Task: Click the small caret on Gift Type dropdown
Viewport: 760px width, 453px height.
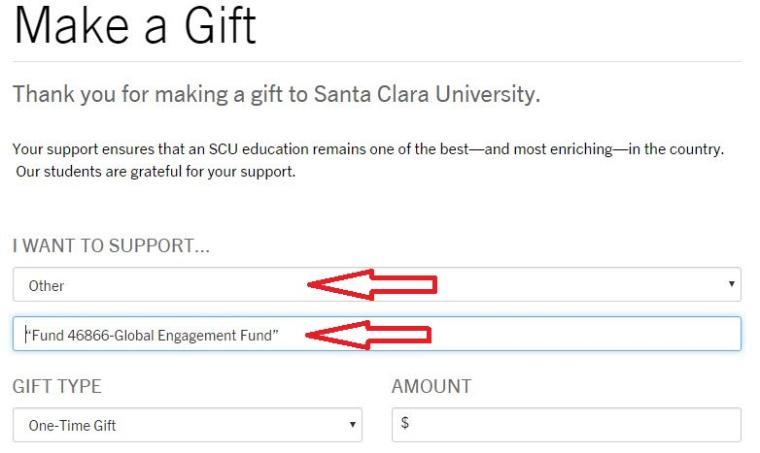Action: [351, 423]
